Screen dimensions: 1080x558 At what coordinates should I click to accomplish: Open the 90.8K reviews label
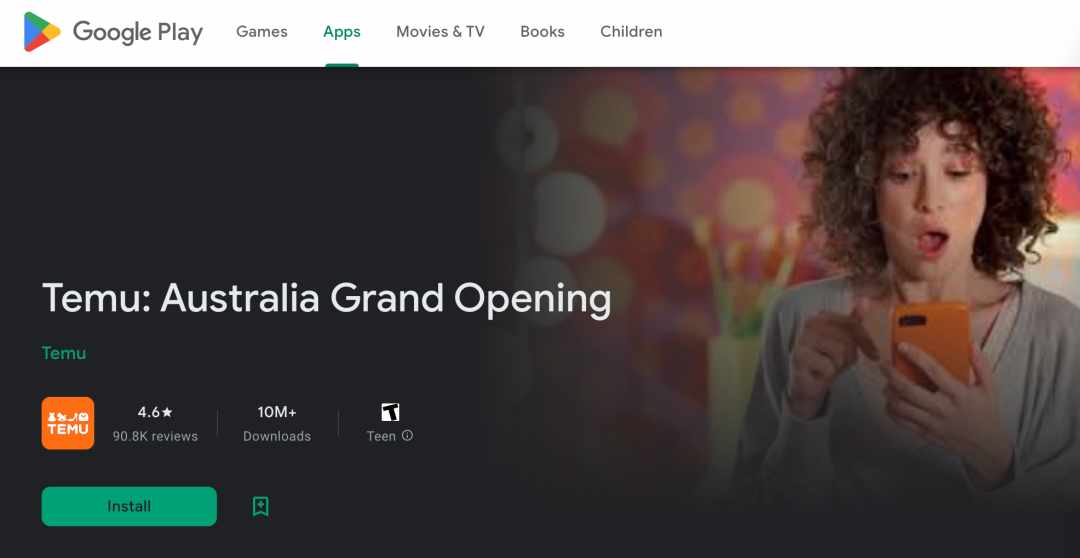[155, 436]
